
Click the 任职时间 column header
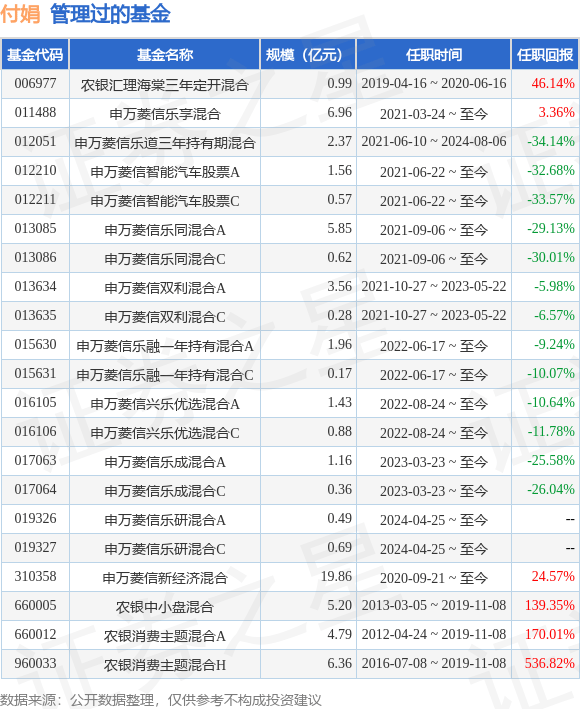point(434,55)
